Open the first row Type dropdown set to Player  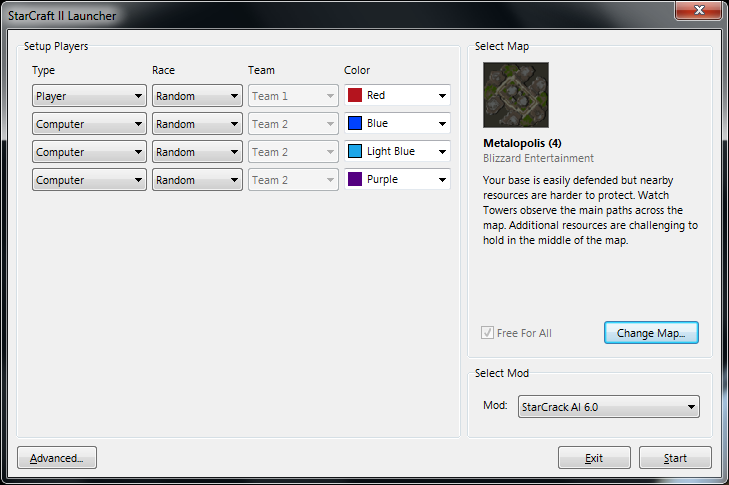[89, 96]
